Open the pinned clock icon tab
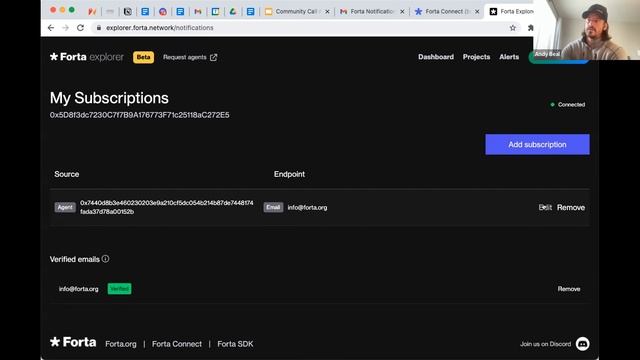 (128, 11)
